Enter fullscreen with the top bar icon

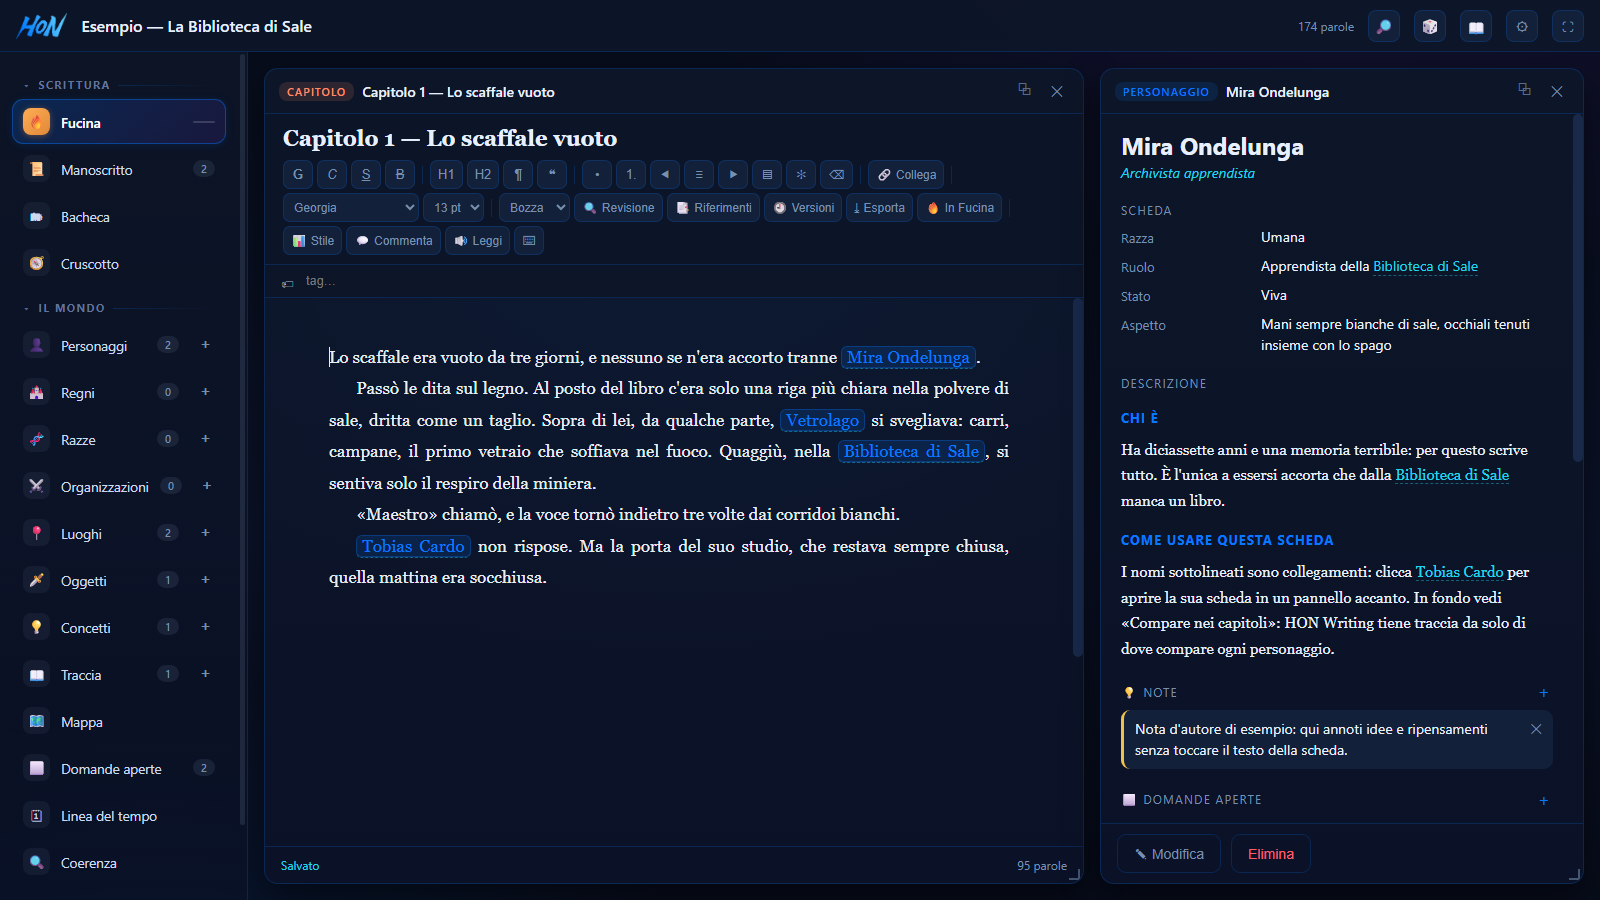pos(1568,27)
